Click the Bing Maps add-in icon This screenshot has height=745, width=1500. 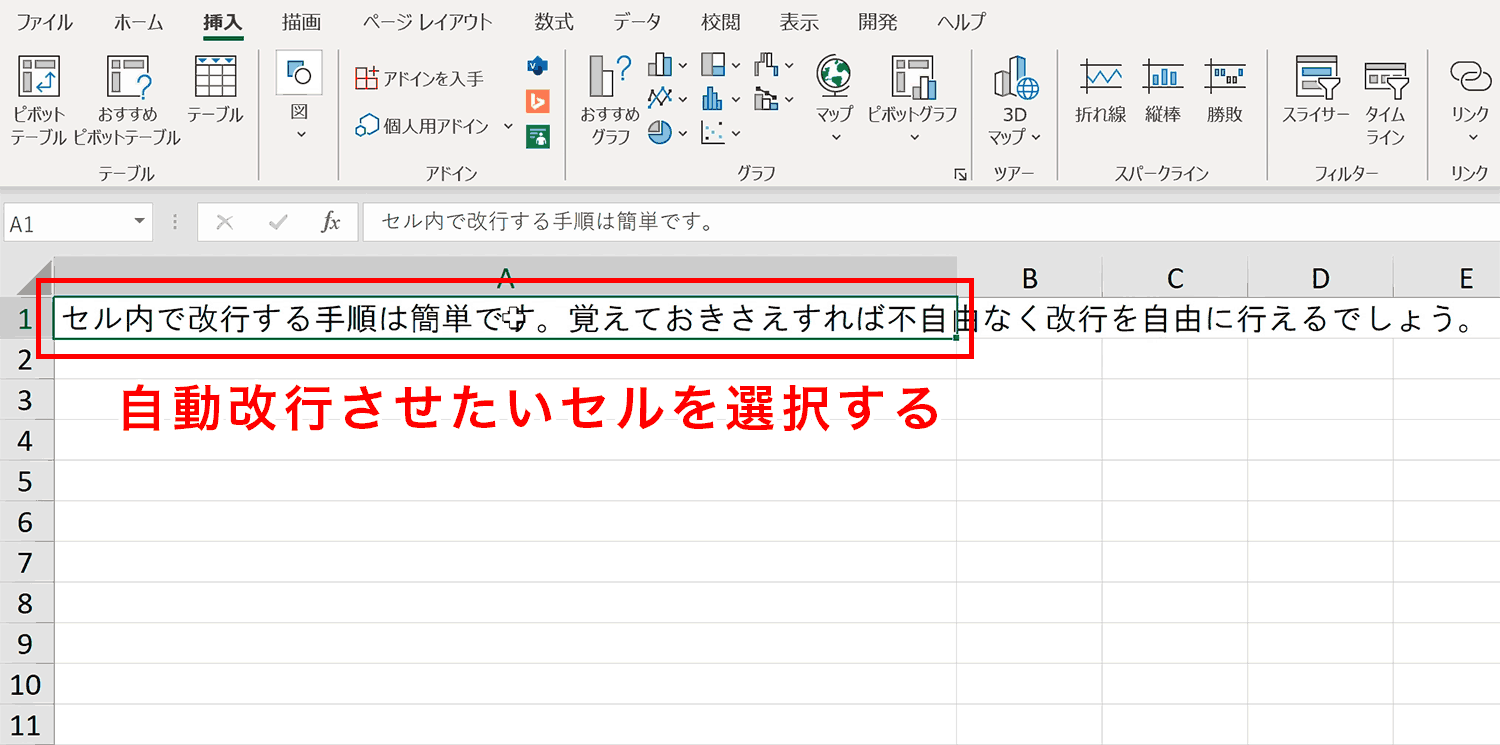[x=538, y=101]
